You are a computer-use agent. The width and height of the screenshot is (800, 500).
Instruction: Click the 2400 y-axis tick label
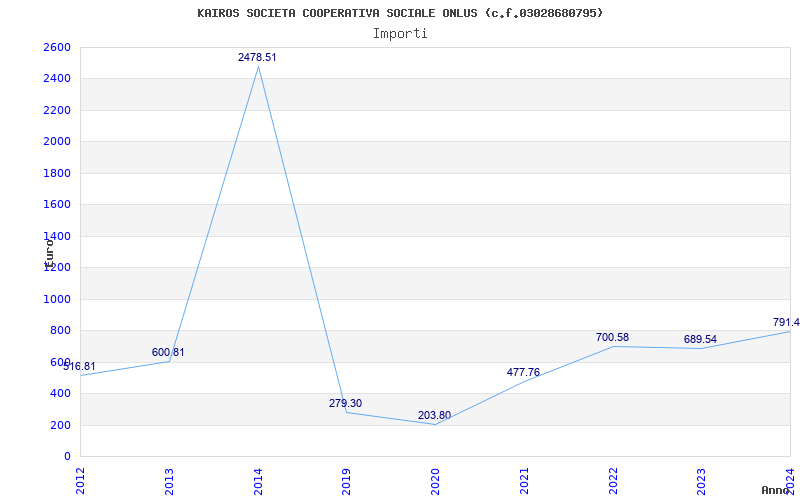(x=57, y=79)
